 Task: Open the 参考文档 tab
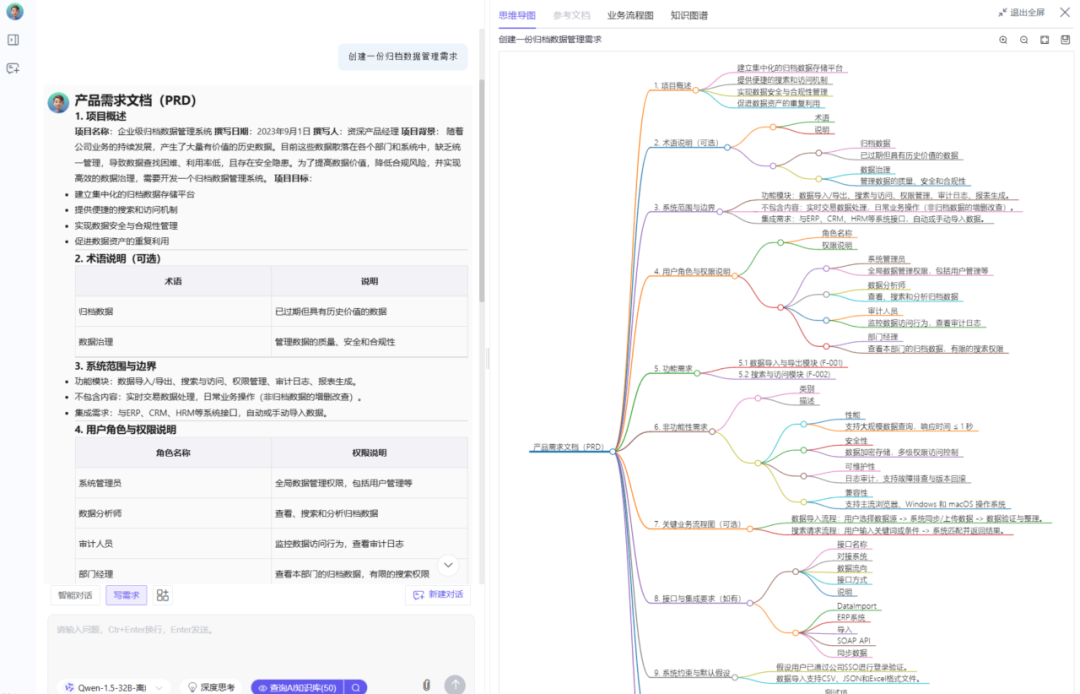(x=572, y=15)
